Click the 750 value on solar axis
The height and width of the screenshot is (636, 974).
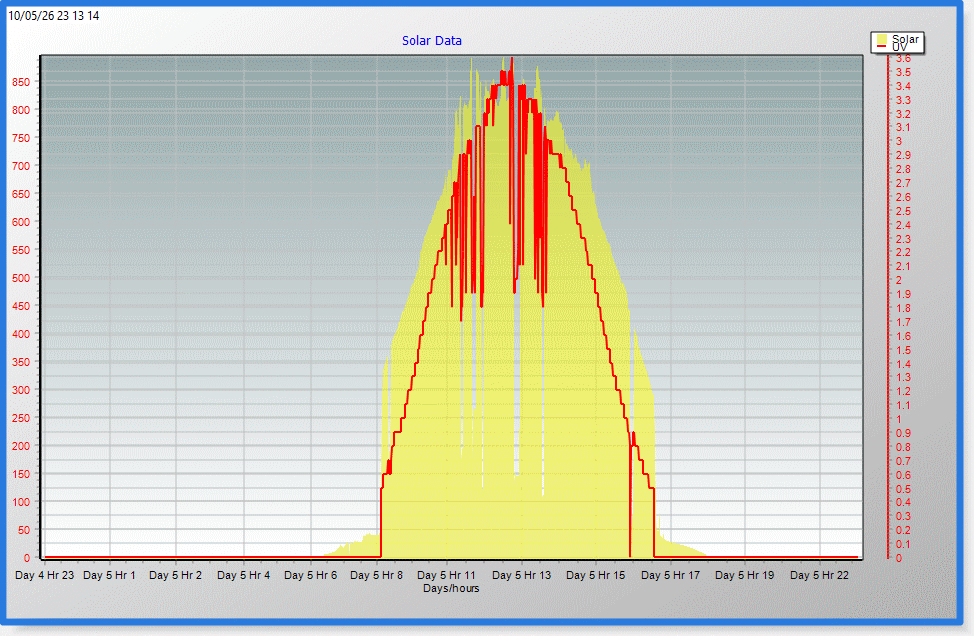(x=20, y=139)
